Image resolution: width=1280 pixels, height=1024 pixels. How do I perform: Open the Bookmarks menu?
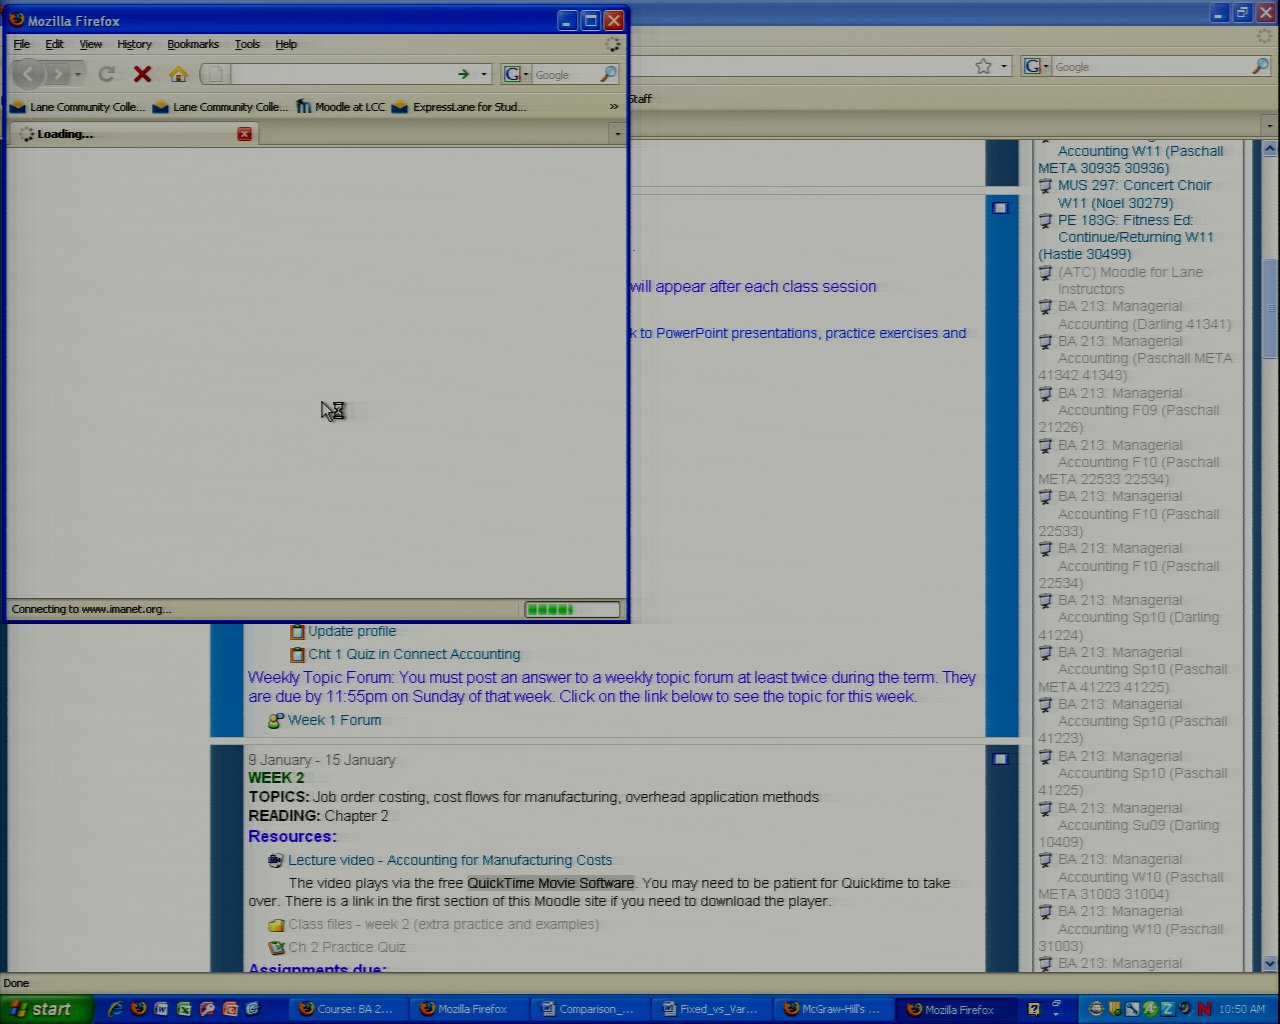click(x=192, y=44)
